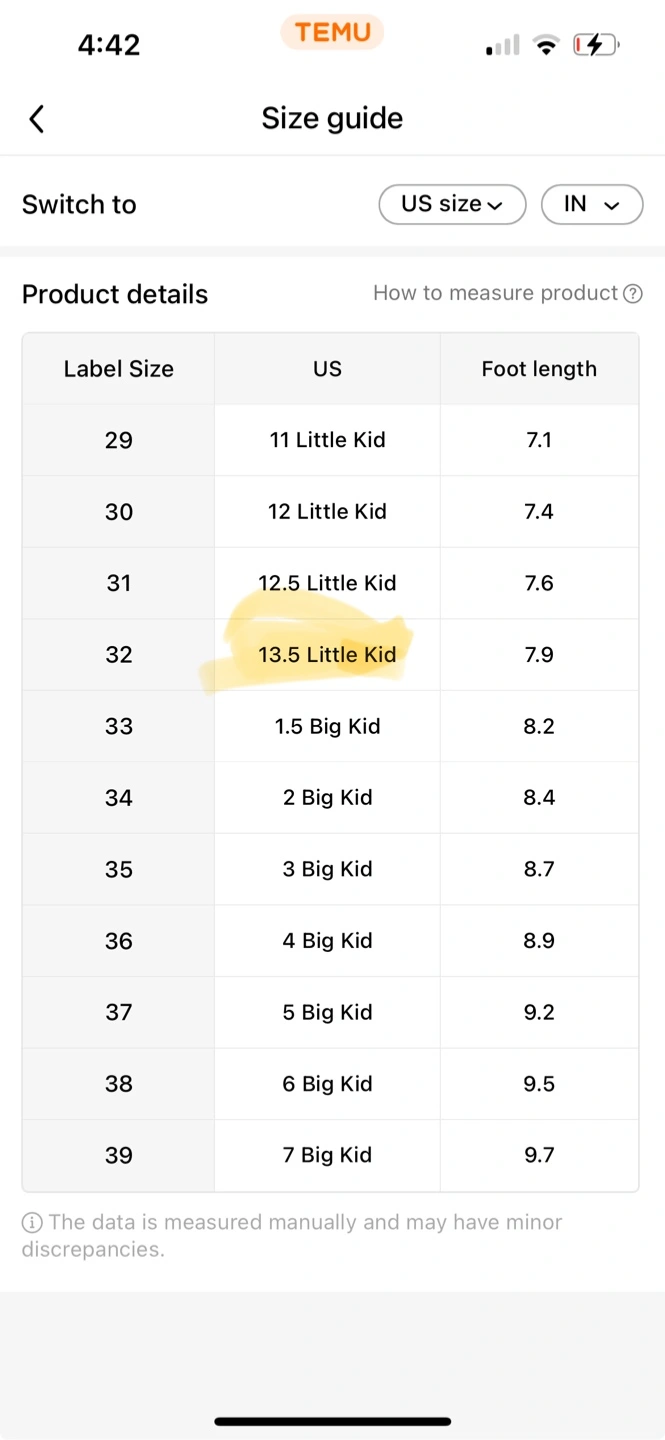The image size is (665, 1440).
Task: Expand the IN unit dropdown
Action: pyautogui.click(x=591, y=204)
